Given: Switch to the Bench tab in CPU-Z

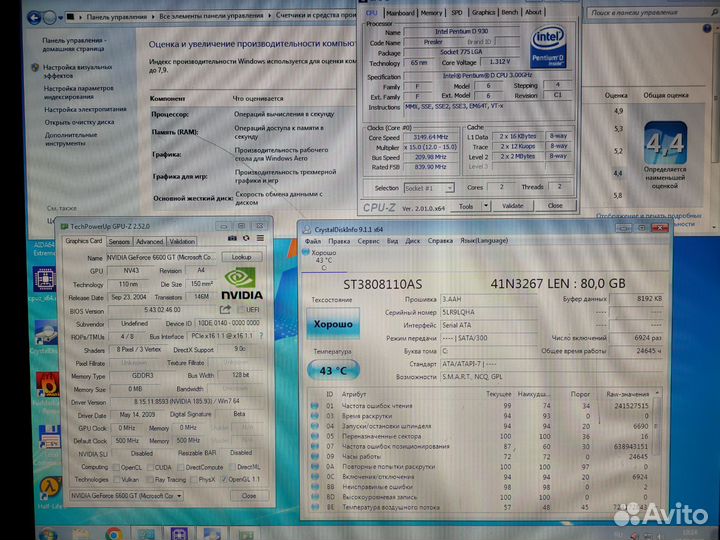Looking at the screenshot, I should (510, 12).
